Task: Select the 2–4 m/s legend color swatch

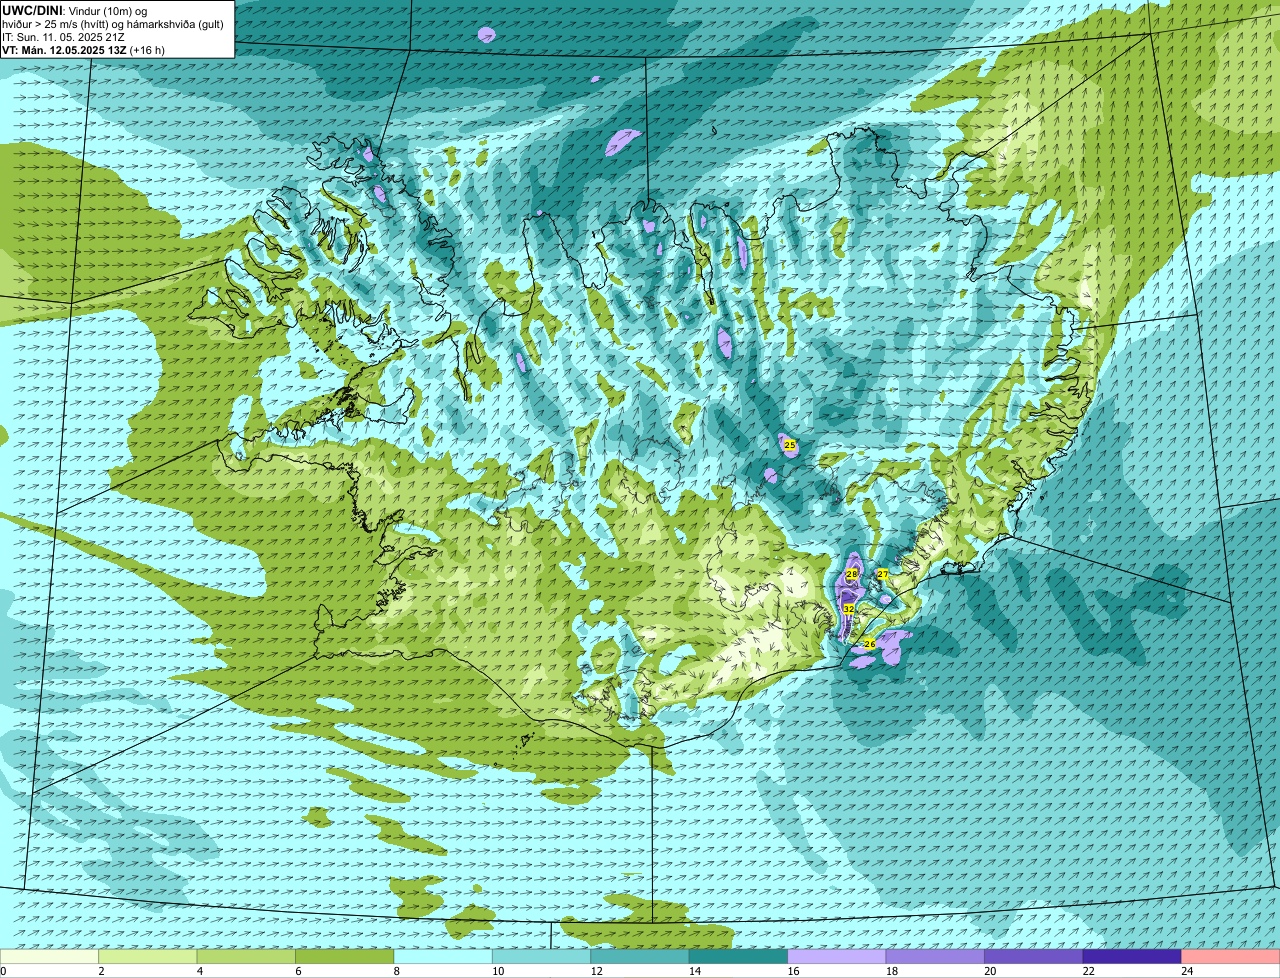Action: point(147,956)
